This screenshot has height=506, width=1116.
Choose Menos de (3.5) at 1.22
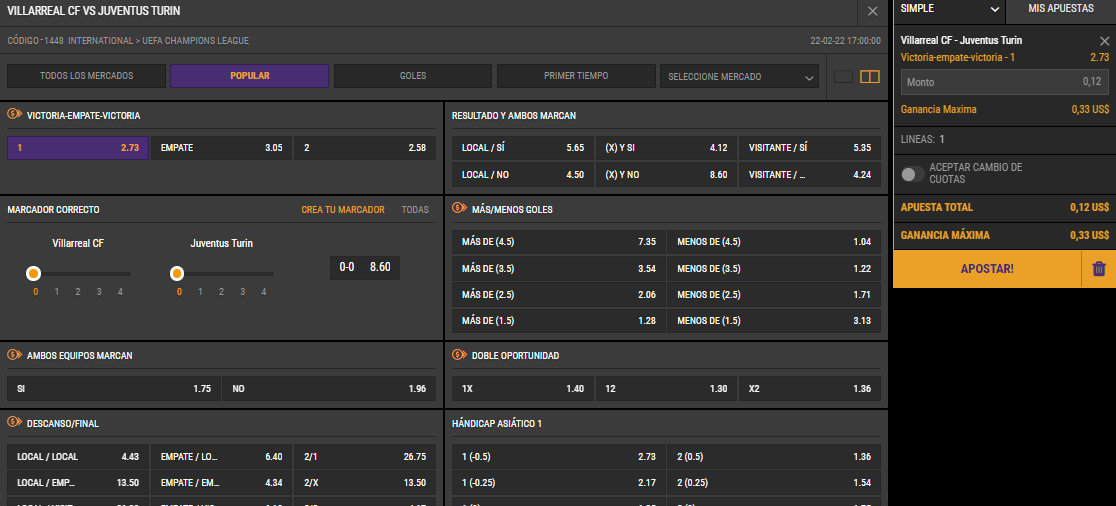(774, 268)
